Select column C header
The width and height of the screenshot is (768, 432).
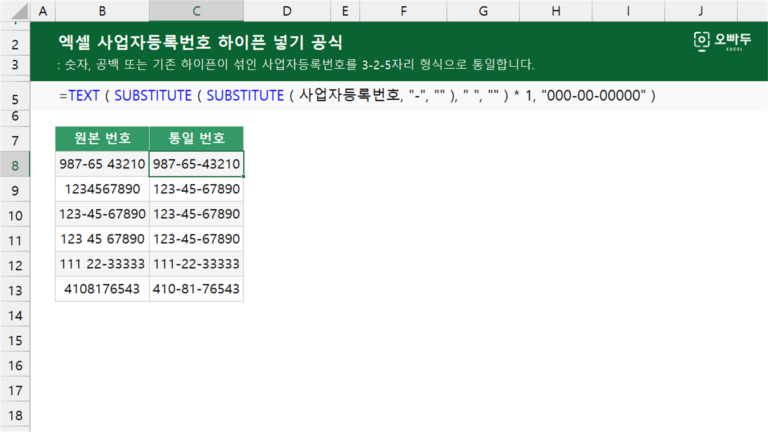click(x=196, y=11)
